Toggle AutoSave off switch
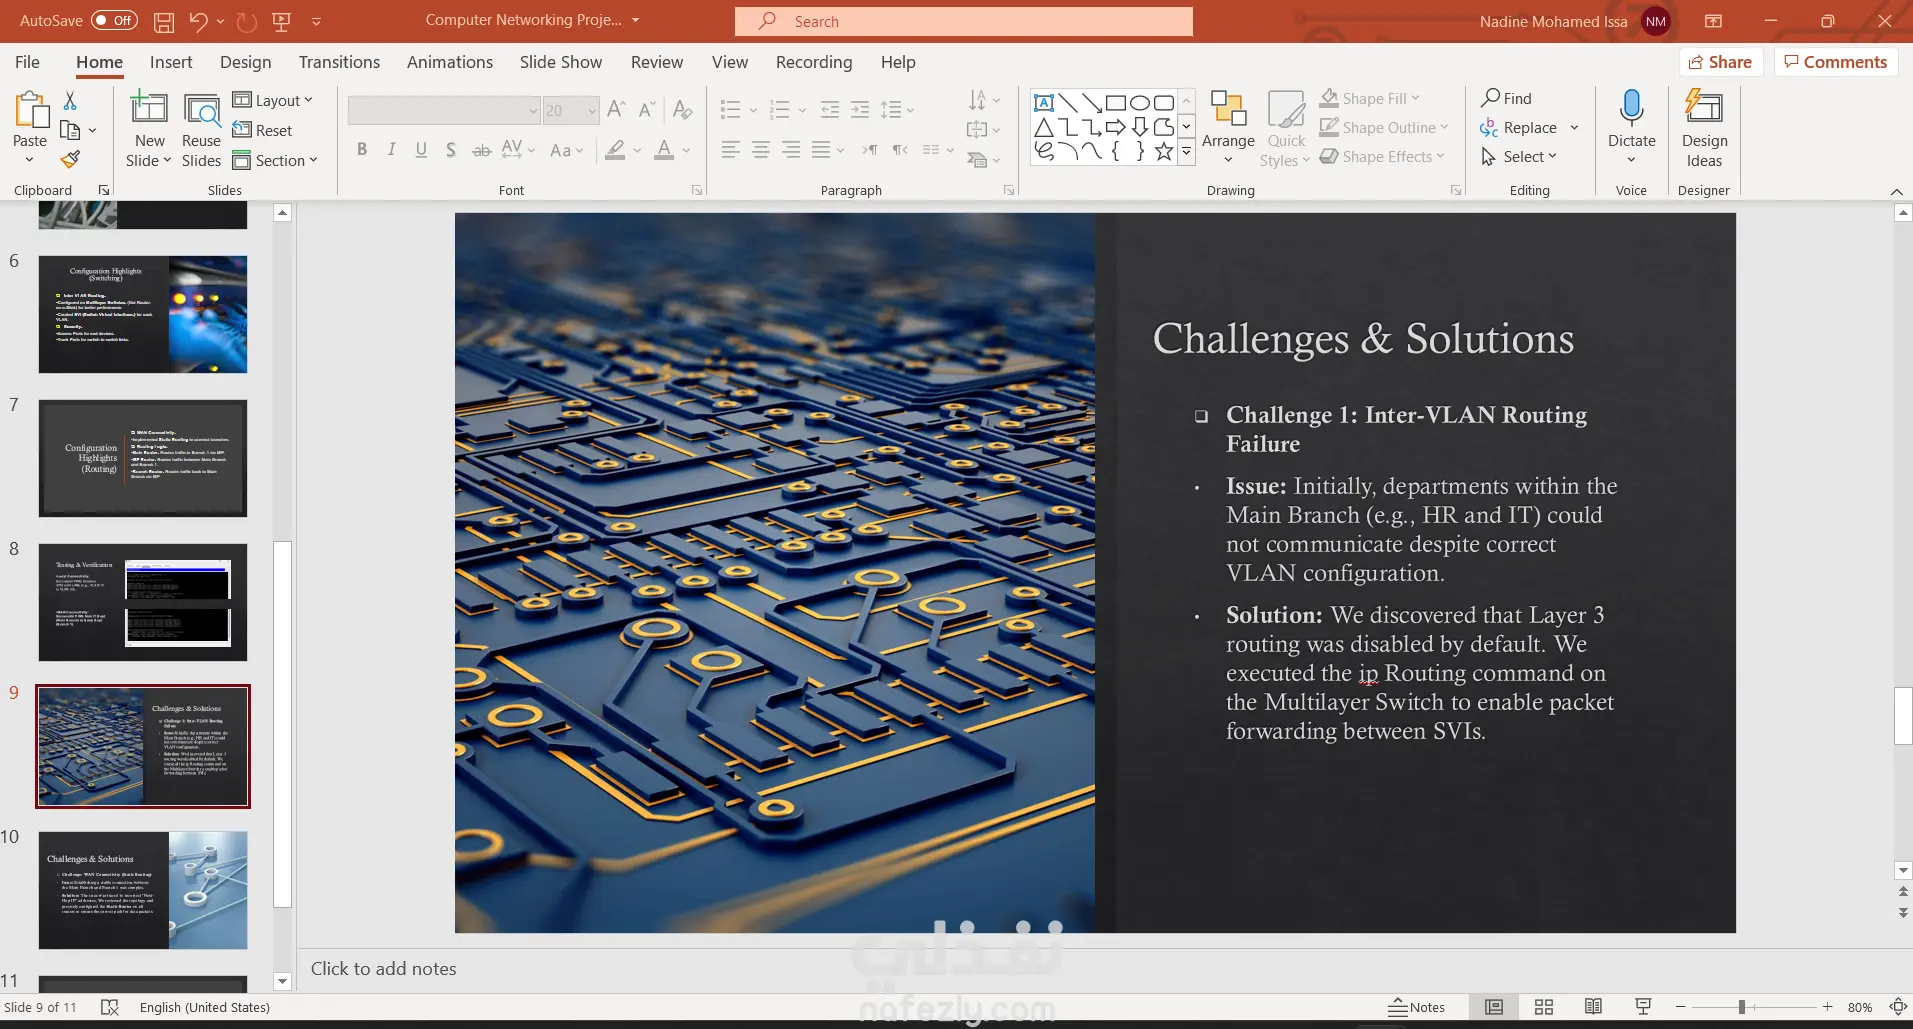This screenshot has height=1029, width=1913. click(114, 21)
